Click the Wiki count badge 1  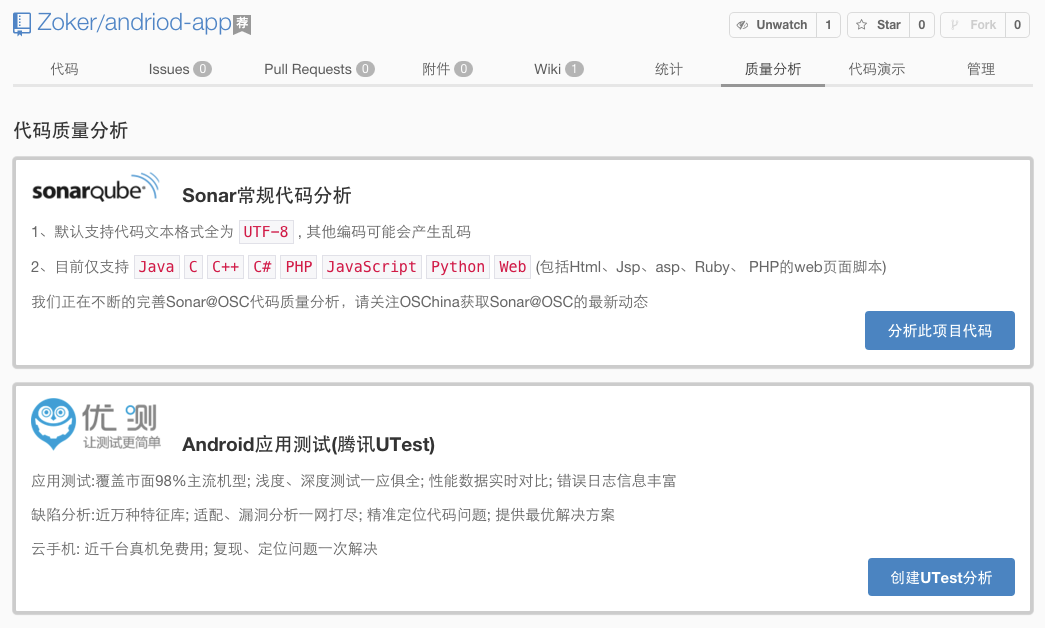coord(574,69)
